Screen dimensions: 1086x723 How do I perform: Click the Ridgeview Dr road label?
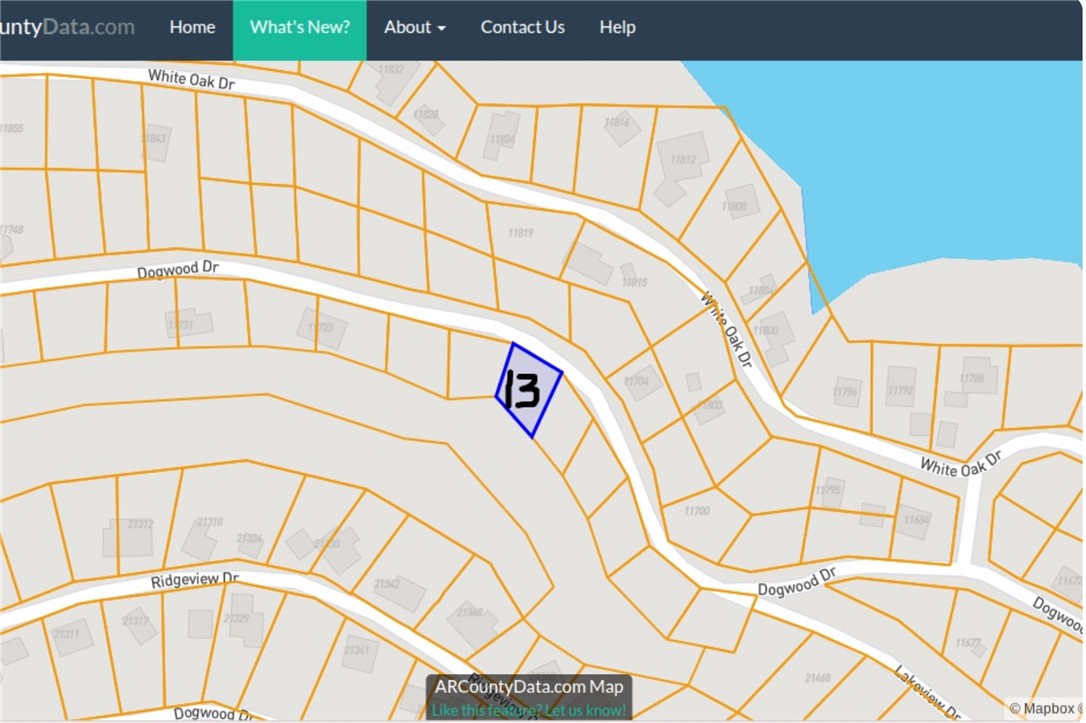[195, 580]
